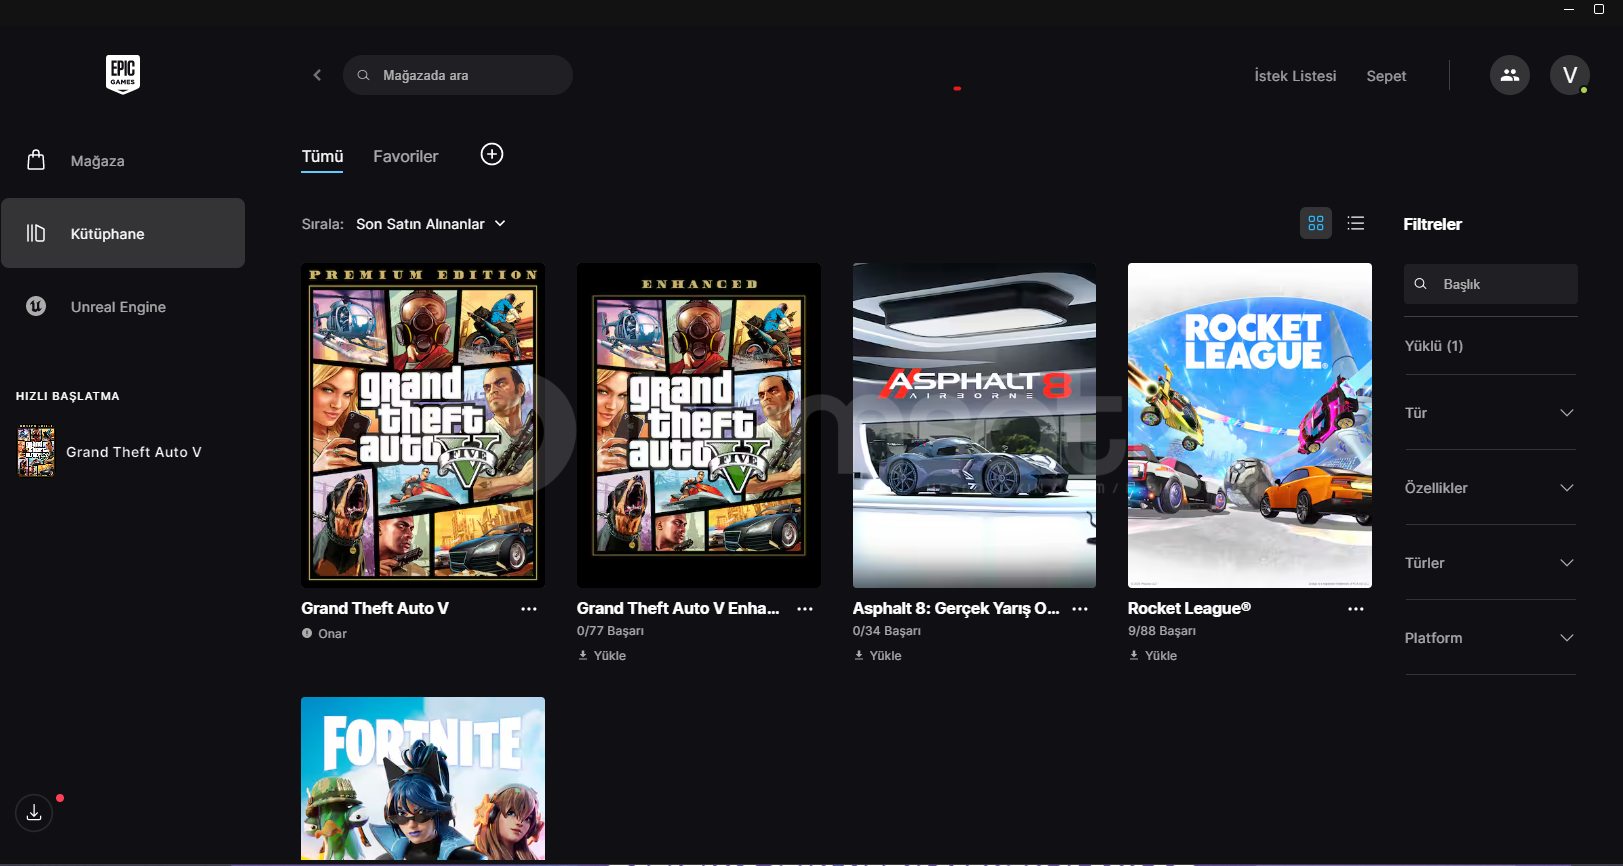The image size is (1623, 866).
Task: Click the download icon for GTA V Enhanced
Action: pyautogui.click(x=583, y=656)
